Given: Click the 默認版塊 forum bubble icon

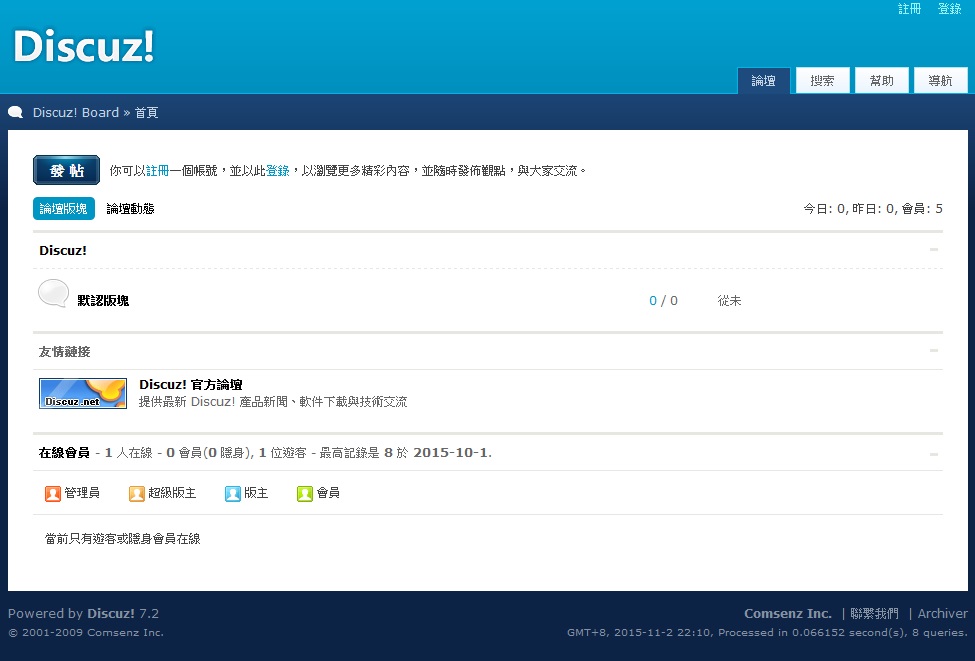Looking at the screenshot, I should coord(53,293).
